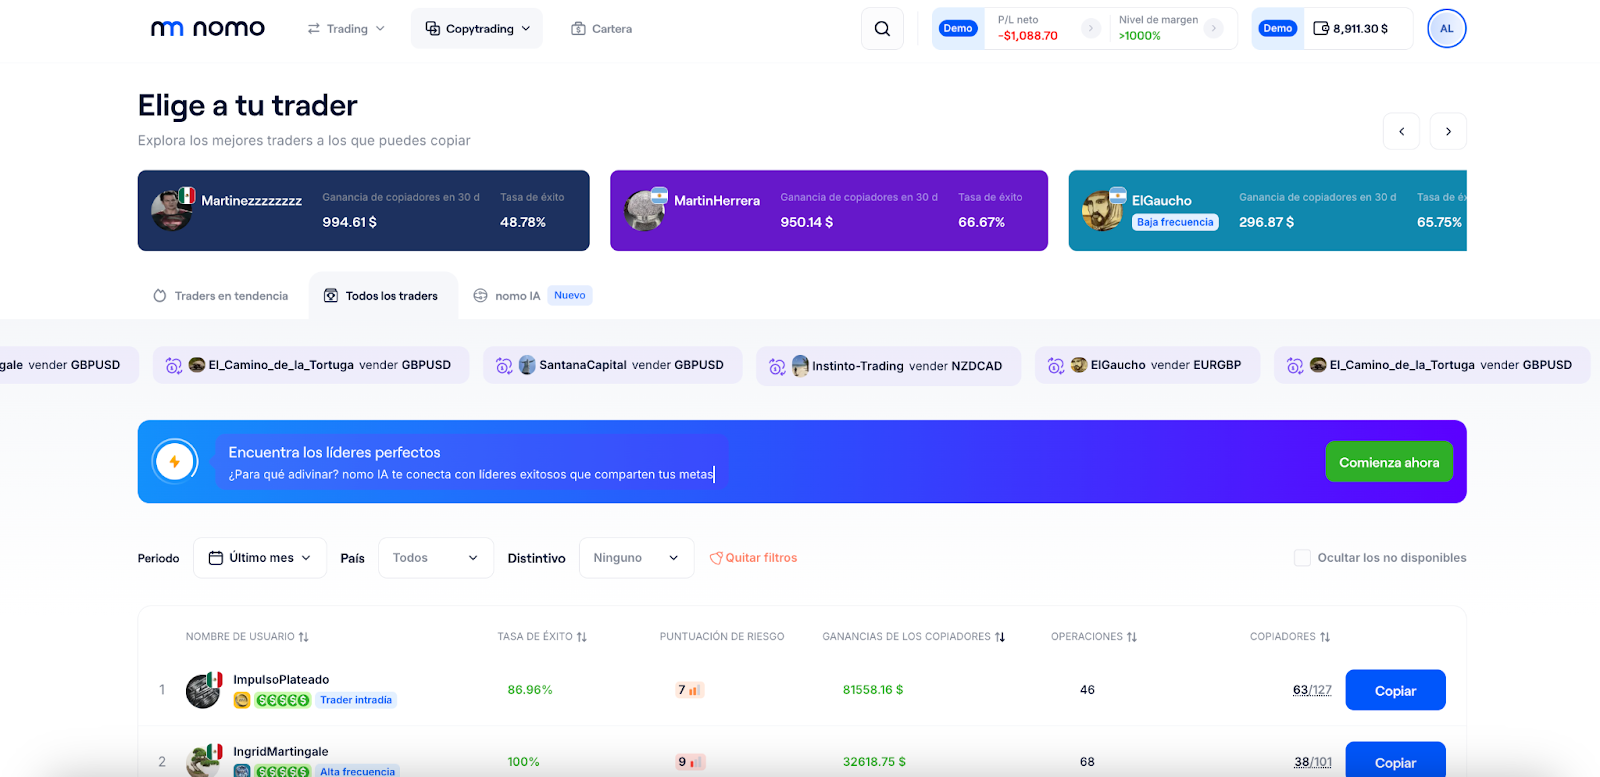Click the AL profile avatar
Screen dimensions: 1600x777
pyautogui.click(x=1446, y=29)
